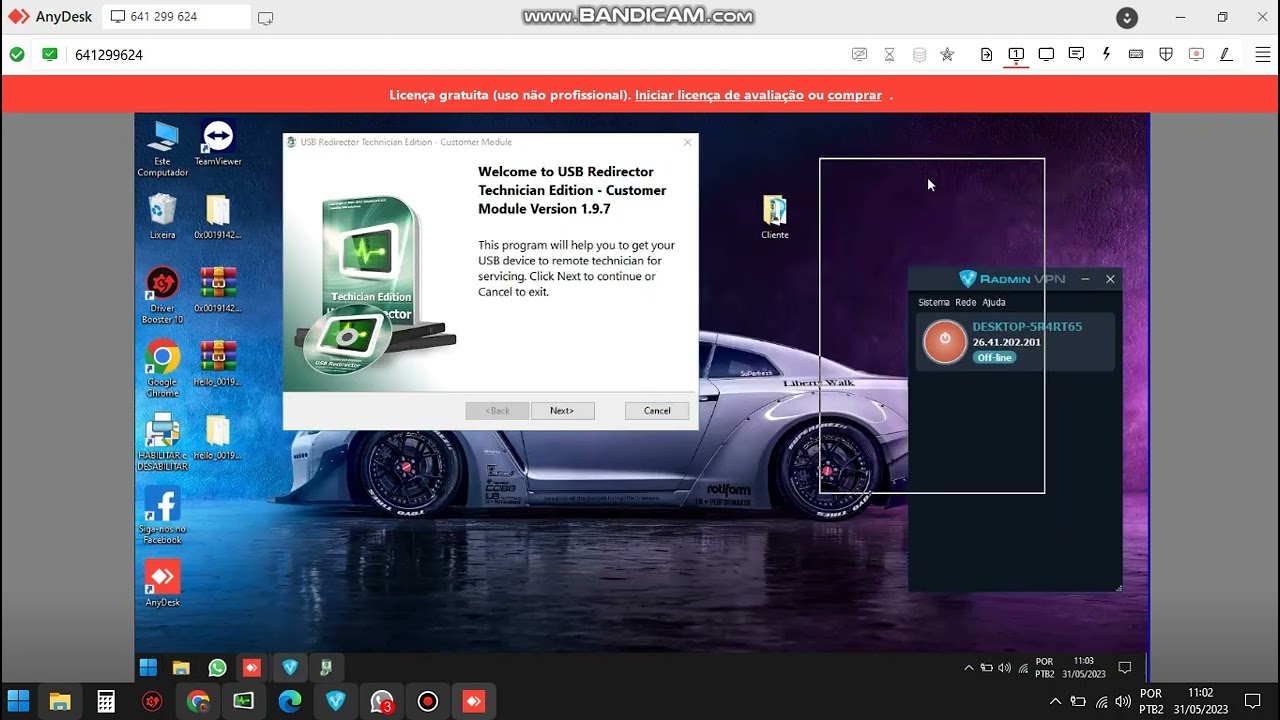Screen dimensions: 1280x720
Task: Click POR PTB2 language indicator in local taskbar
Action: tap(1151, 701)
